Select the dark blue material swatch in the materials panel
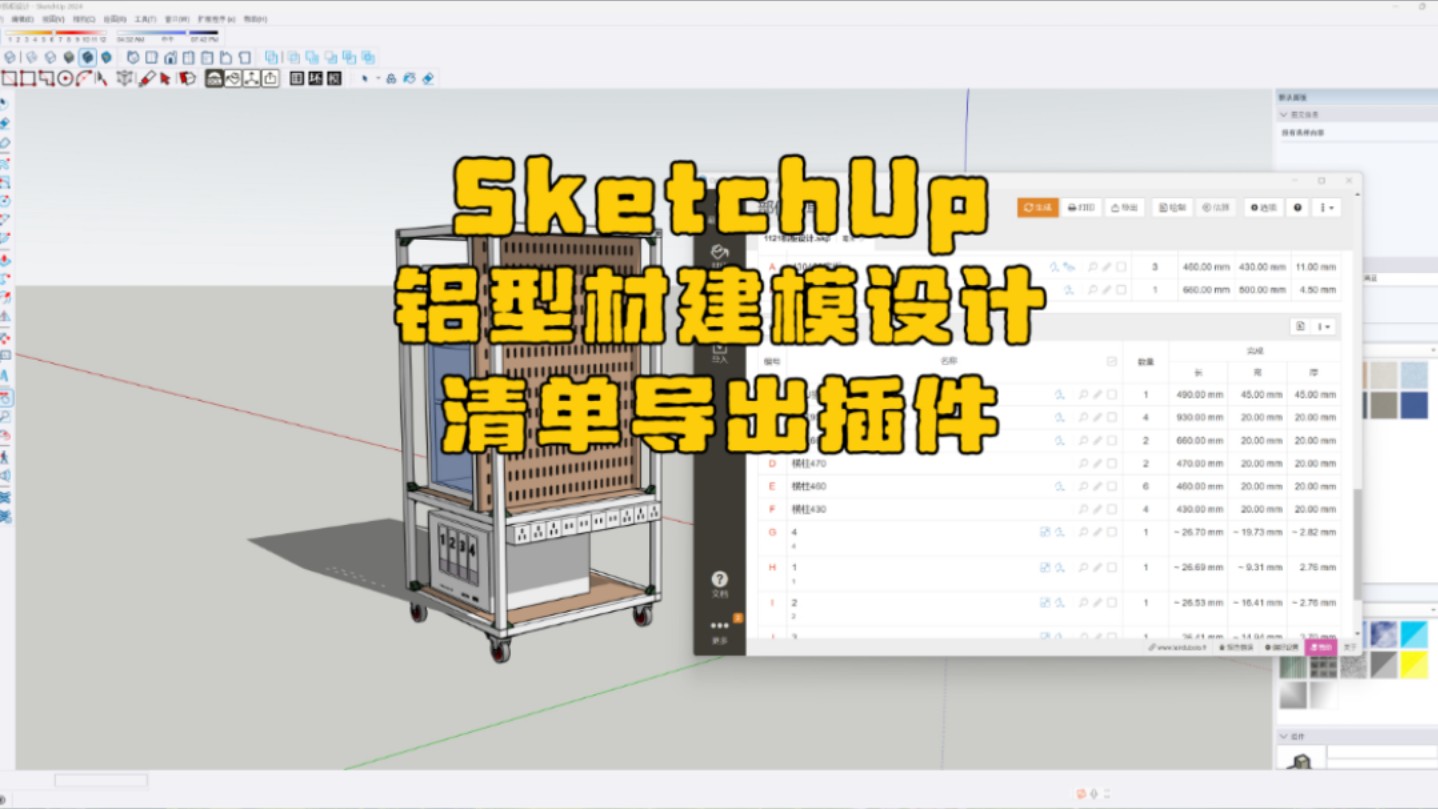Viewport: 1438px width, 809px height. coord(1414,404)
